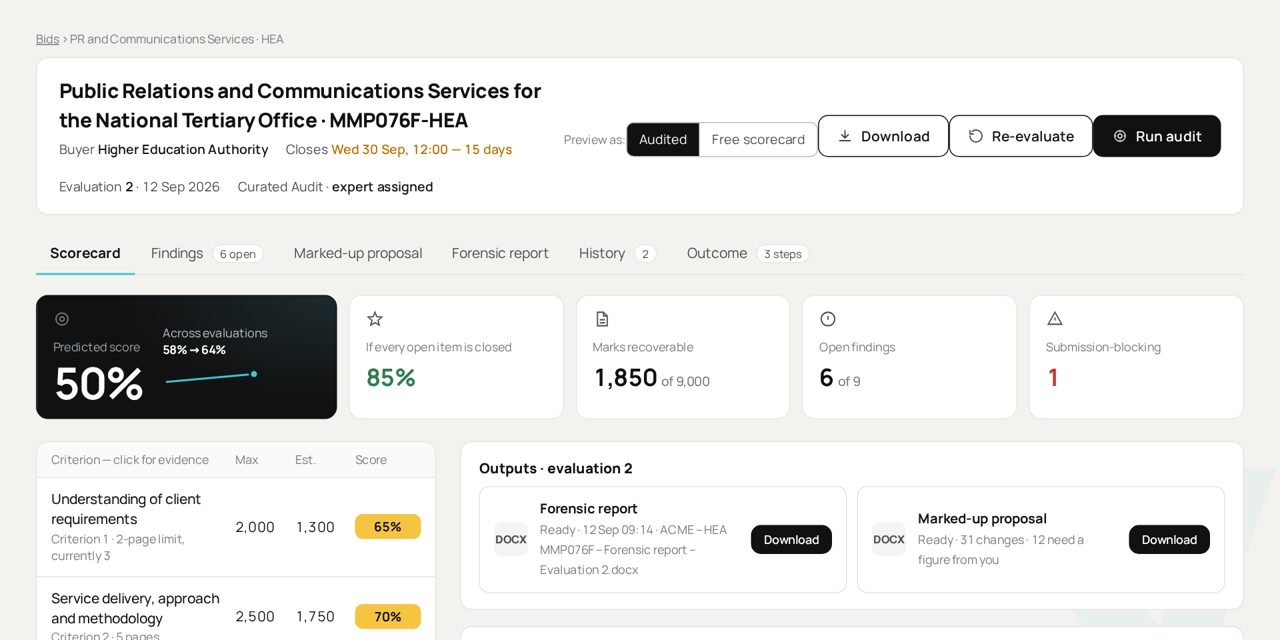Click the Higher Education Authority buyer name
Viewport: 1280px width, 640px height.
(x=183, y=149)
